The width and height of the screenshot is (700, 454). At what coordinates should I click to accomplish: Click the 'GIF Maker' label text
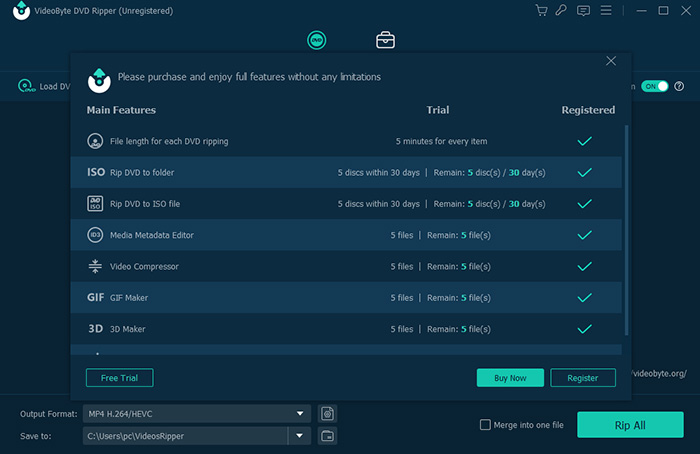coord(129,298)
